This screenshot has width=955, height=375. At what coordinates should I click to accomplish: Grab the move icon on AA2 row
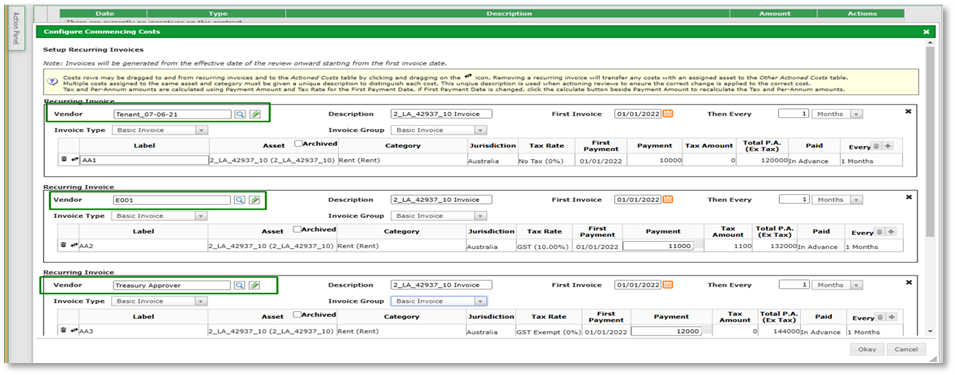click(74, 245)
